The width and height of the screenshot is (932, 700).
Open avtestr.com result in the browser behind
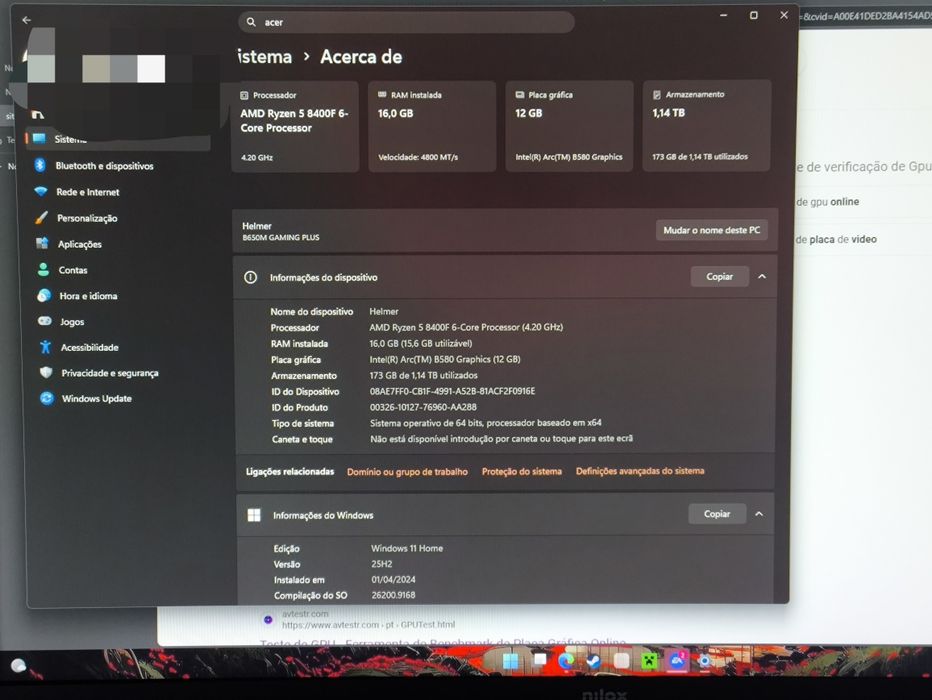tap(369, 625)
